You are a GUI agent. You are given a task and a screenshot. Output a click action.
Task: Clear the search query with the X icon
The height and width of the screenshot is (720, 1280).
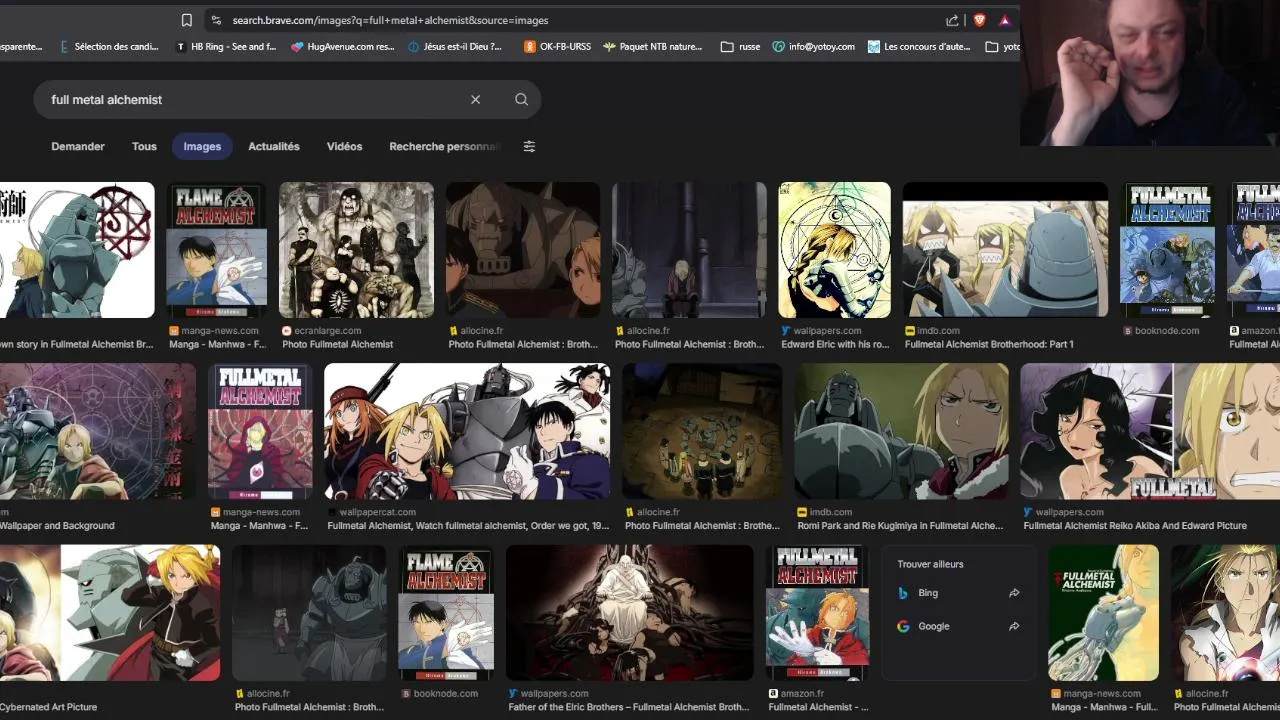tap(476, 100)
